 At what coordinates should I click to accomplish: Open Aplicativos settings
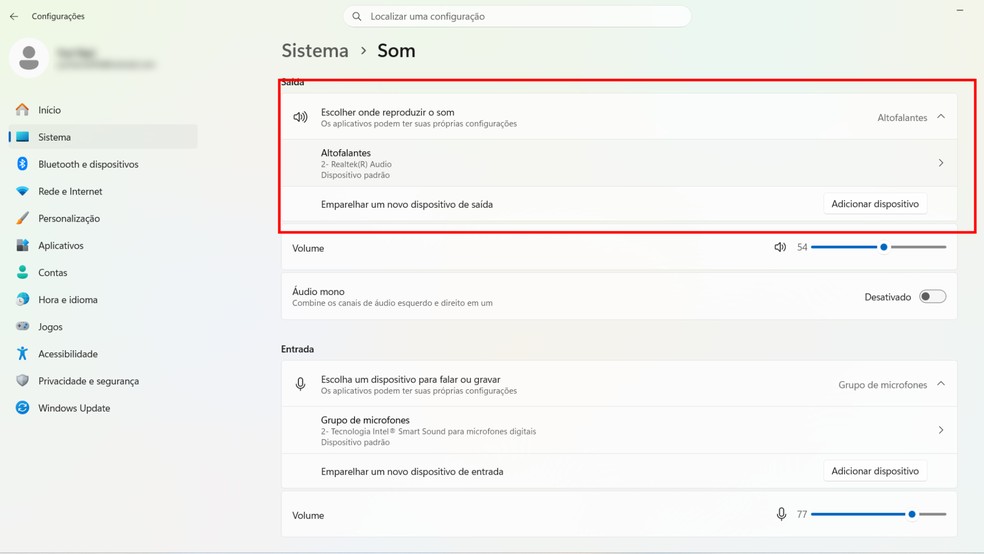pos(104,245)
